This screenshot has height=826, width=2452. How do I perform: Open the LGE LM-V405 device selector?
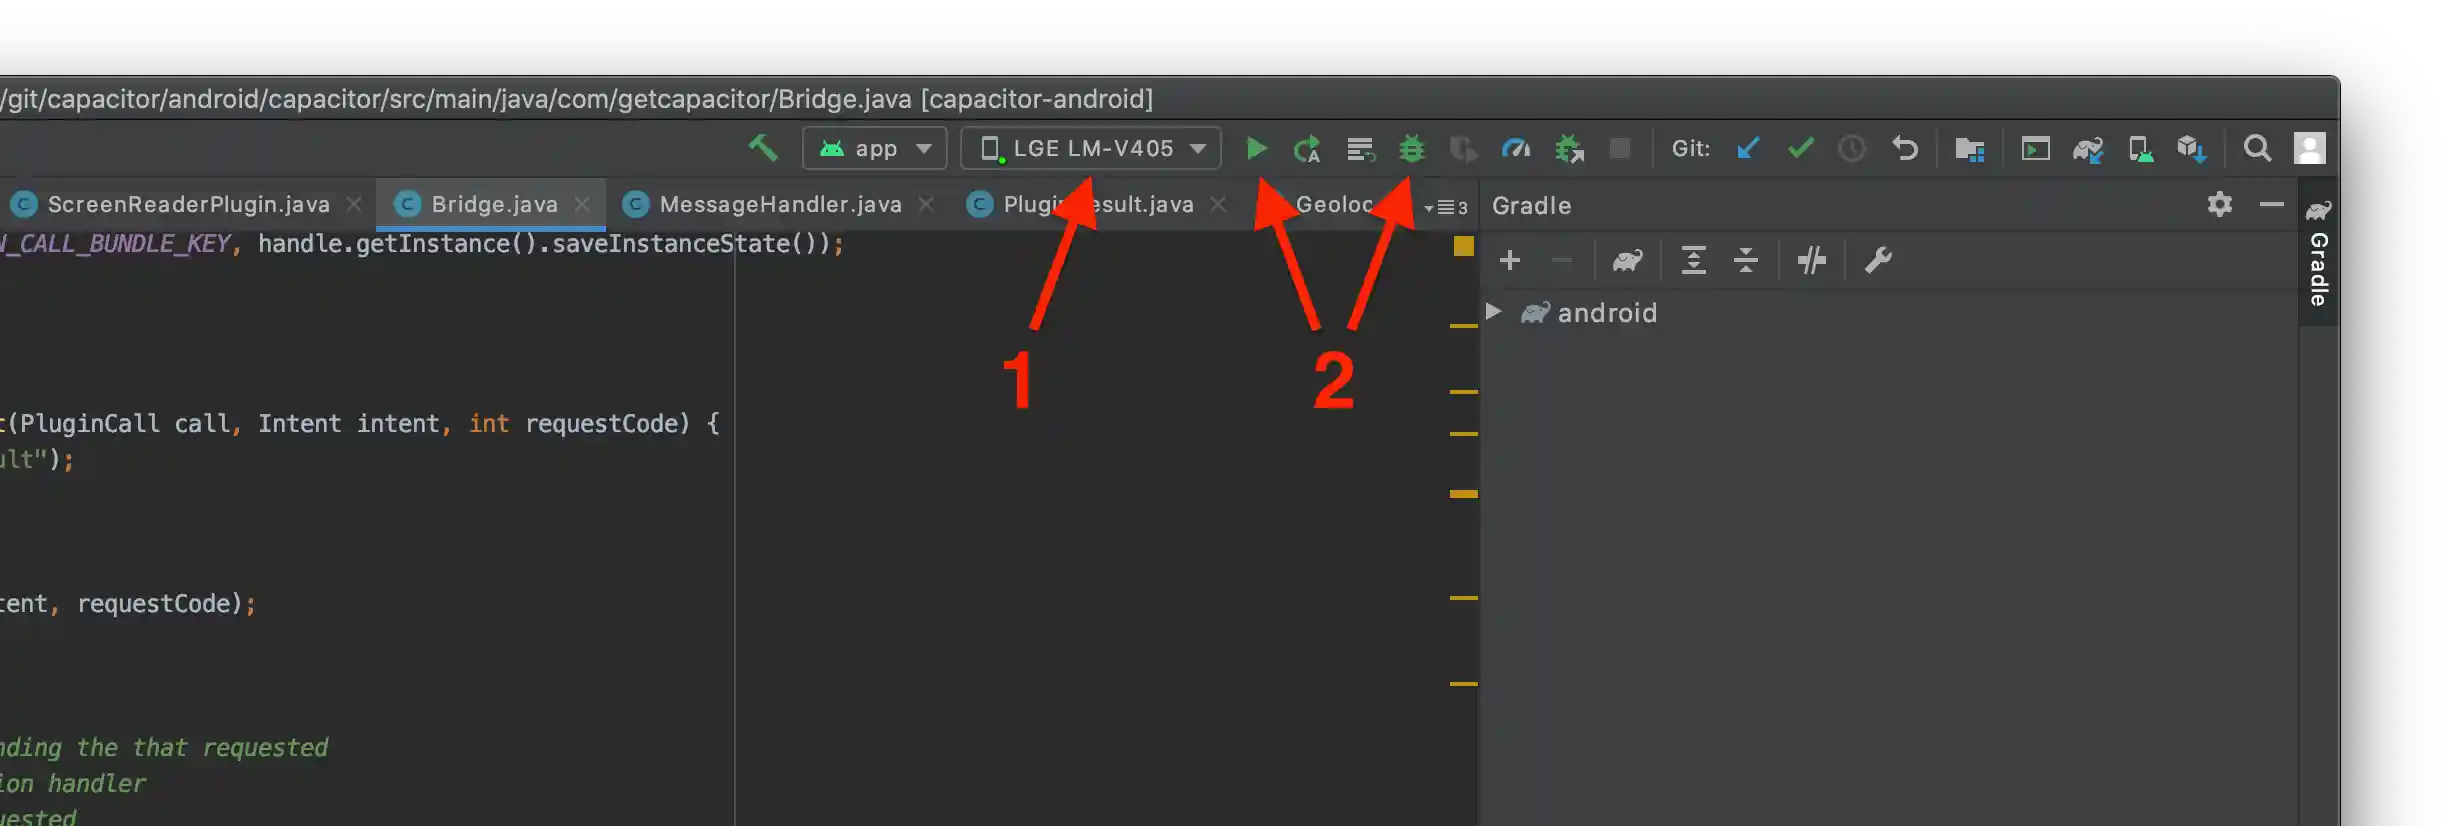(1091, 149)
